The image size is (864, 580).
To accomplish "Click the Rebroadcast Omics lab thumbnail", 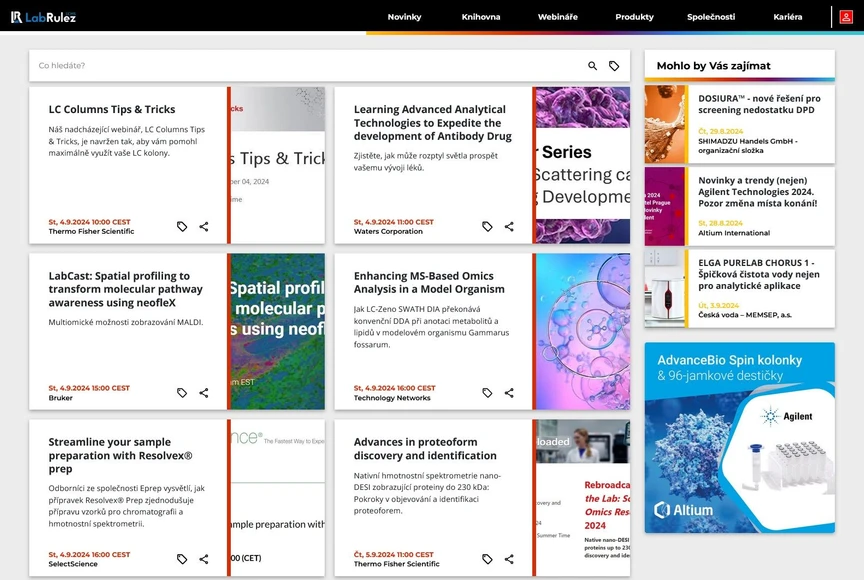I will click(583, 498).
